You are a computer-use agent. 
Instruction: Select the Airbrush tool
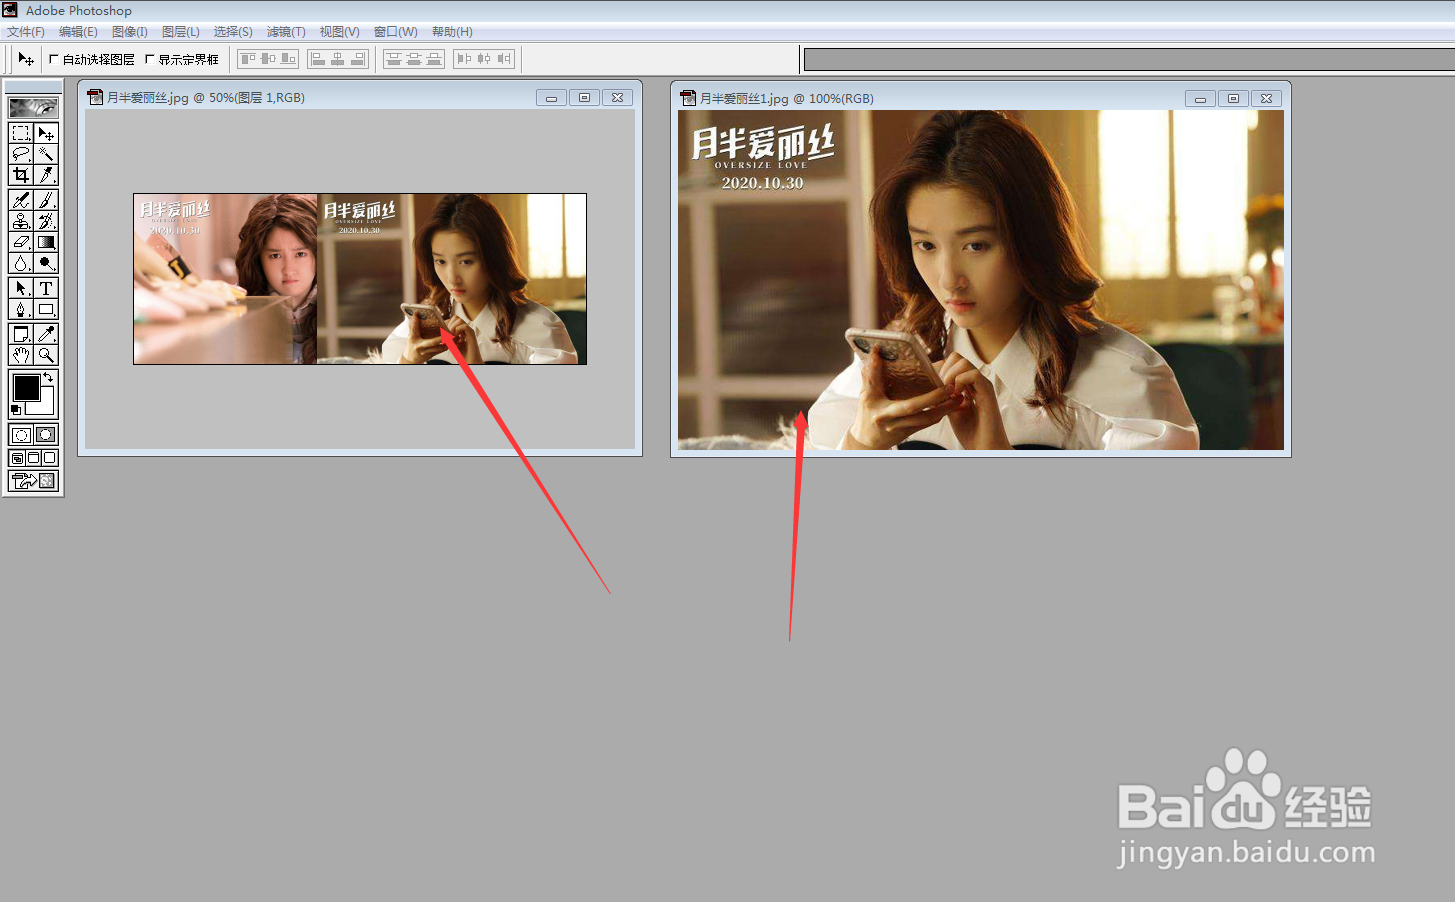coord(21,200)
